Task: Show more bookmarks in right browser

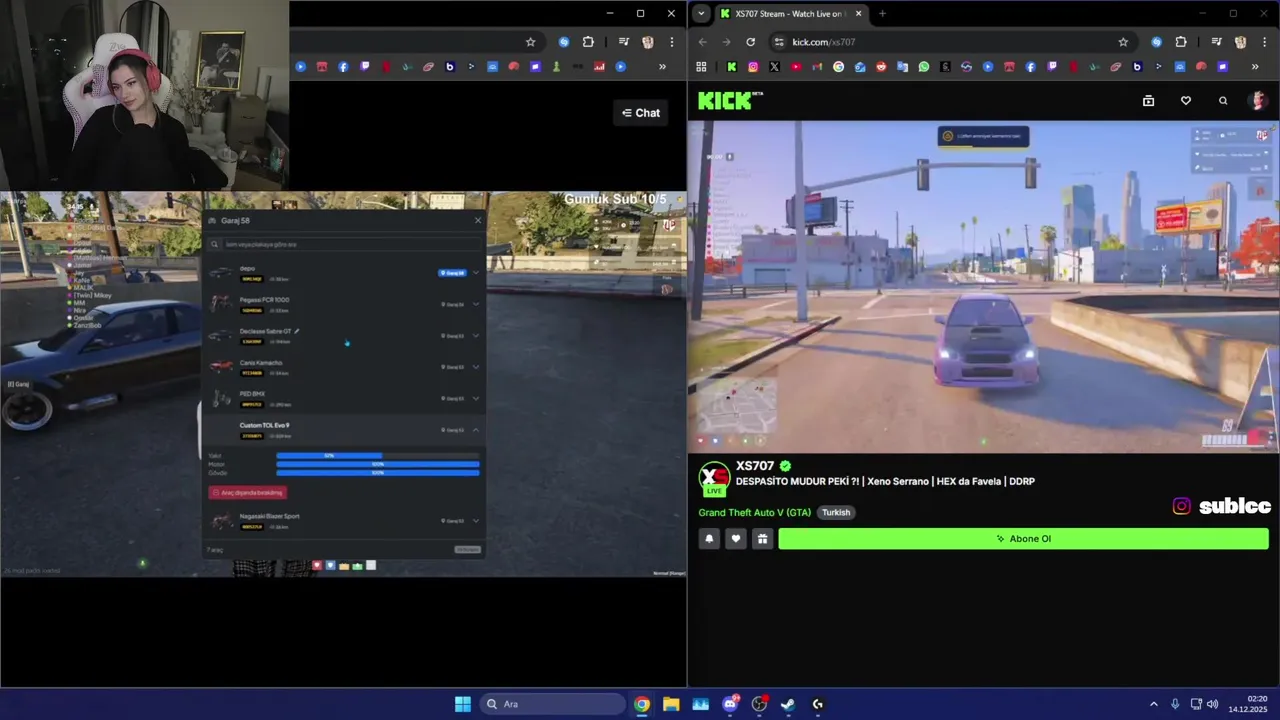Action: pyautogui.click(x=1255, y=67)
